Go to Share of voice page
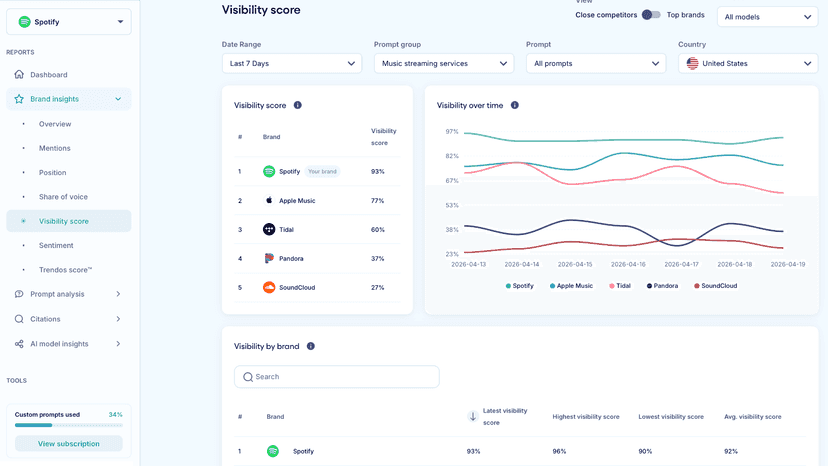 (63, 197)
